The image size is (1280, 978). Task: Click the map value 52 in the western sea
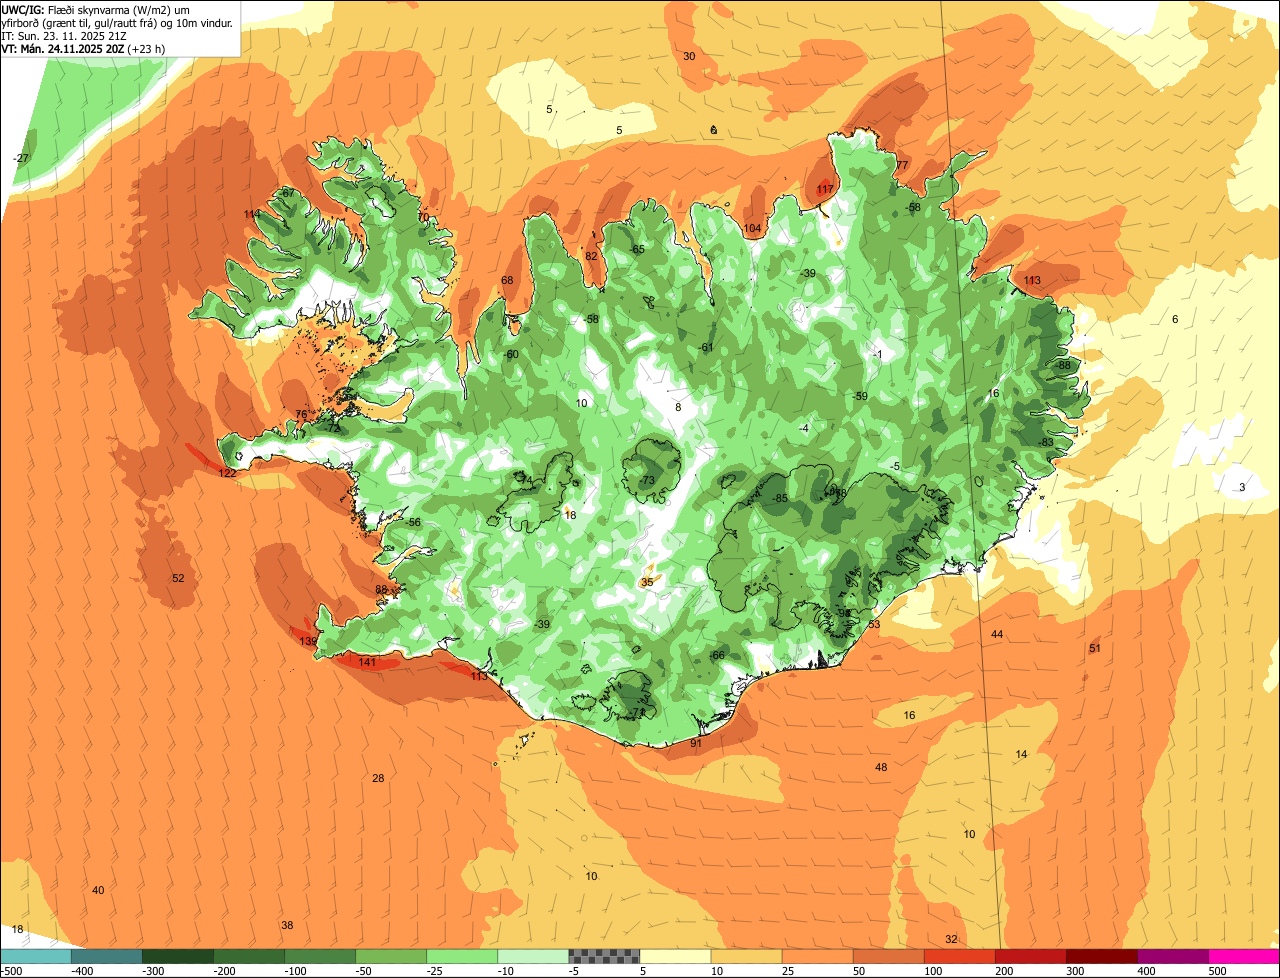[x=178, y=578]
